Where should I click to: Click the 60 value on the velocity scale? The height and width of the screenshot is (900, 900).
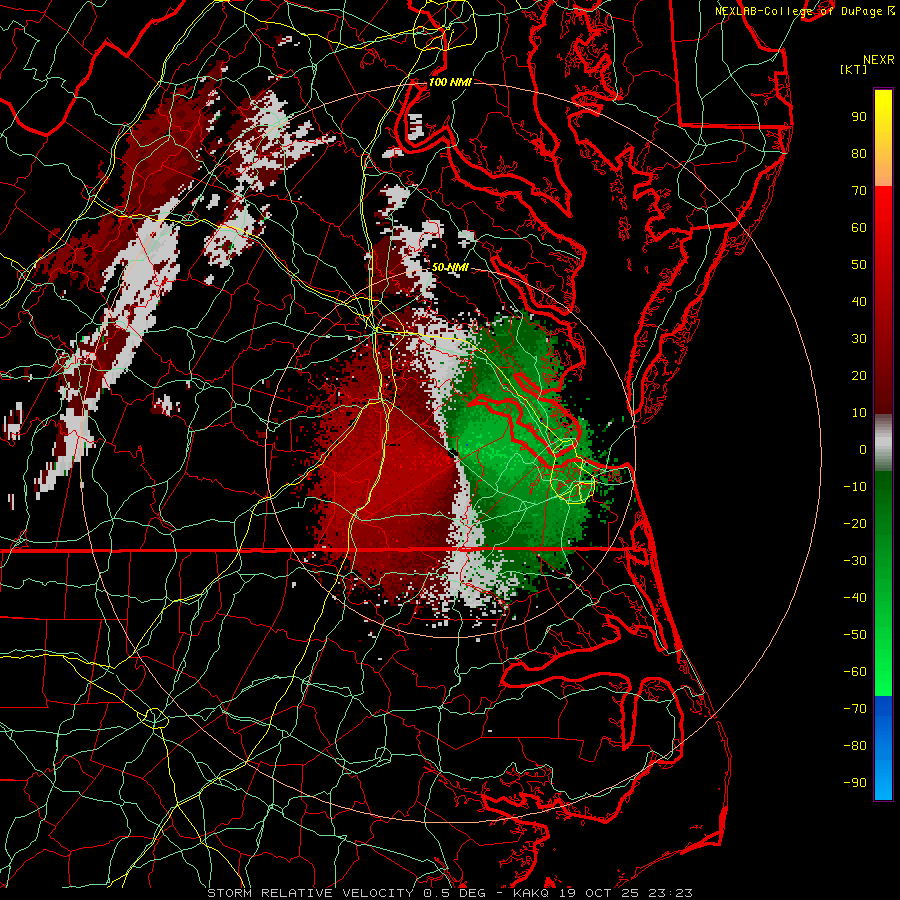click(859, 228)
